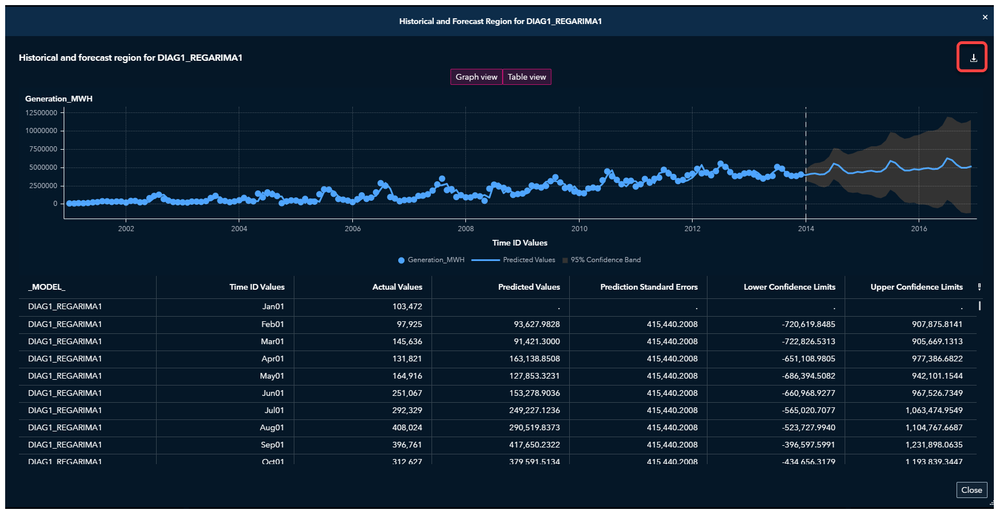The image size is (999, 514).
Task: Click the Generation_MWH legend dot
Action: (401, 261)
